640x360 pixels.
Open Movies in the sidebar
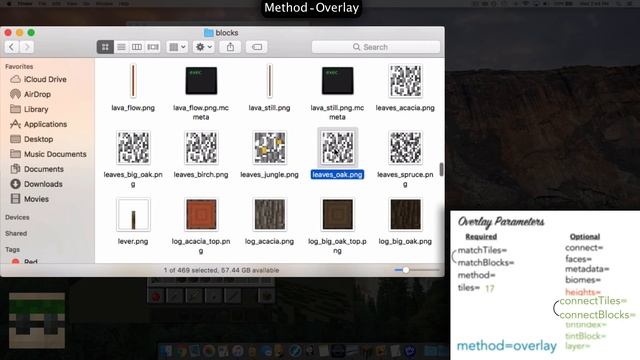tap(36, 199)
